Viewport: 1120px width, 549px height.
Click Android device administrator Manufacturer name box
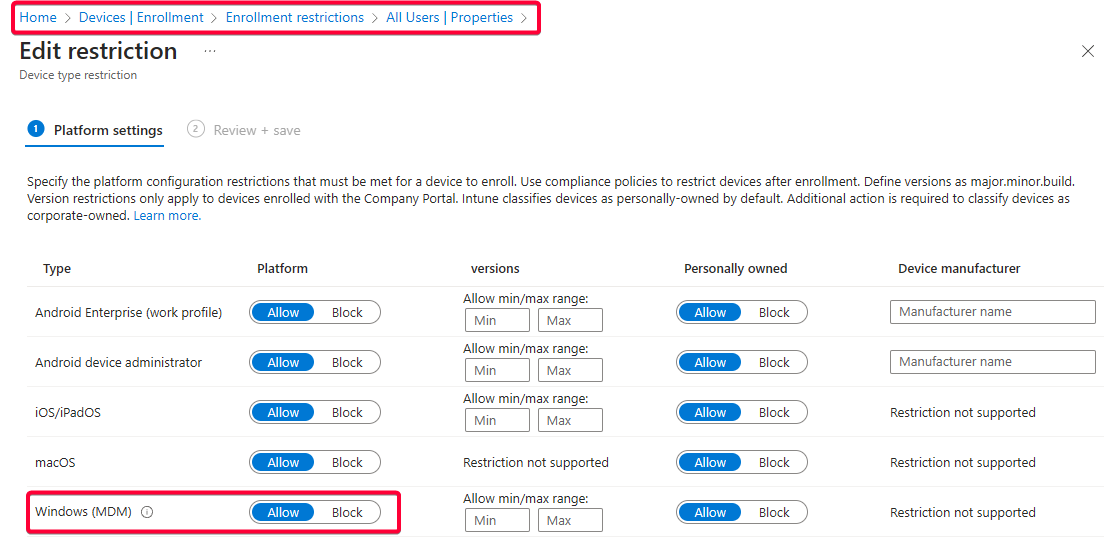tap(992, 362)
